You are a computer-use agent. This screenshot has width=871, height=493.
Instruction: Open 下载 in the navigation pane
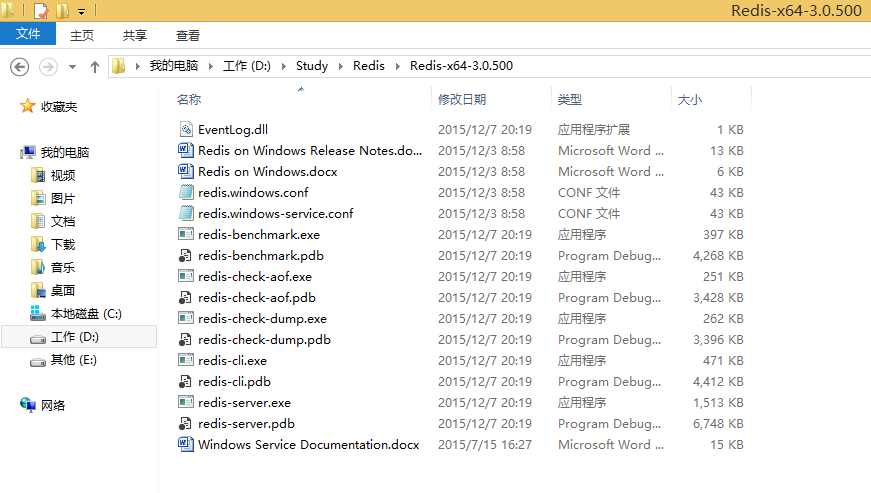[x=63, y=244]
